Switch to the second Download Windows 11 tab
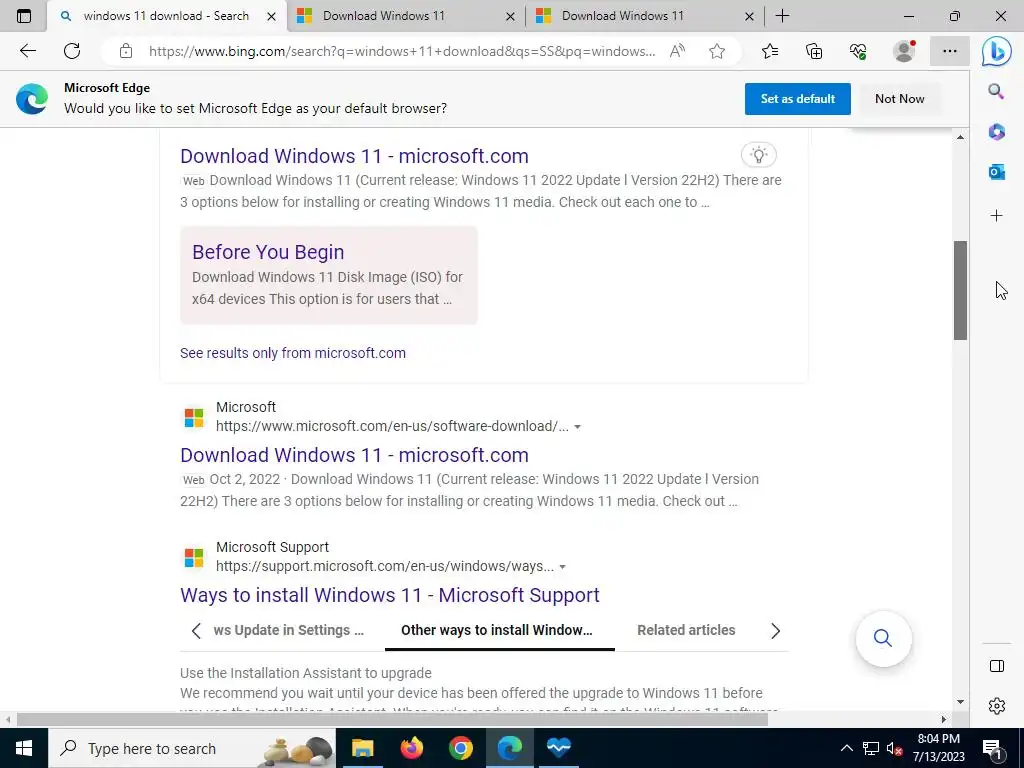Screen dimensions: 1024x768 click(383, 16)
